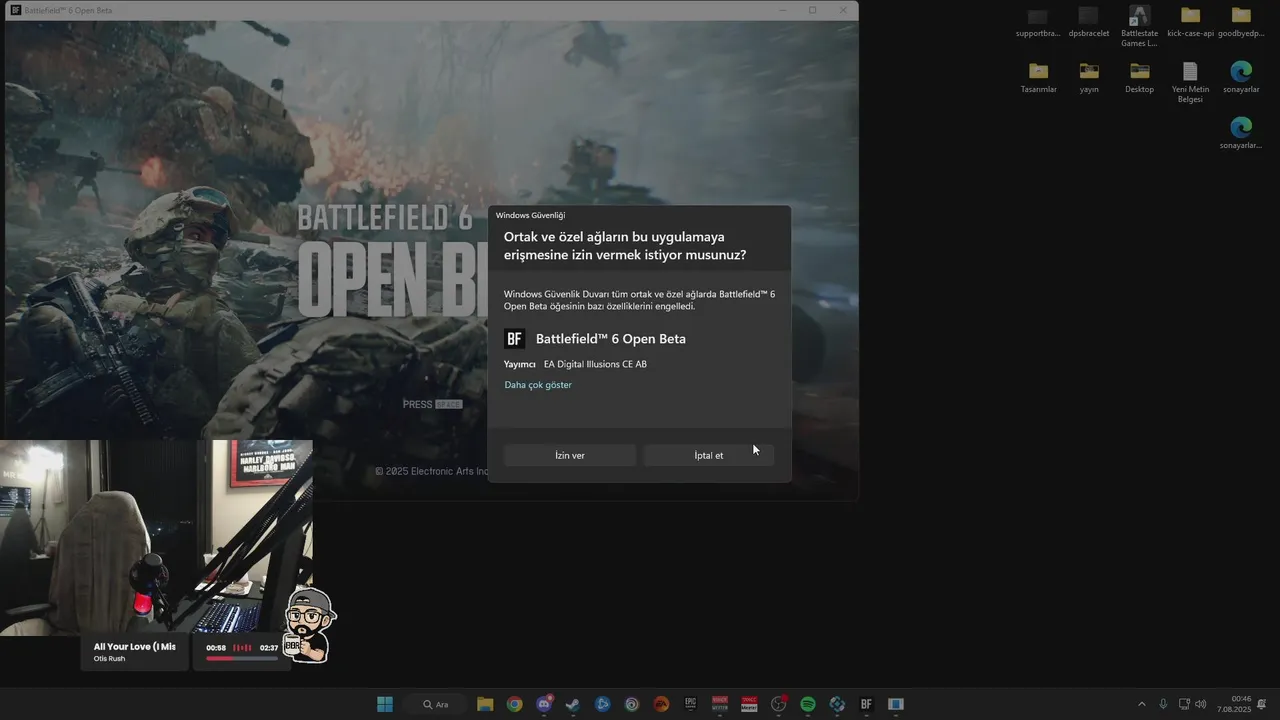Open Epic Games Launcher from the taskbar
Image resolution: width=1280 pixels, height=720 pixels.
click(691, 704)
